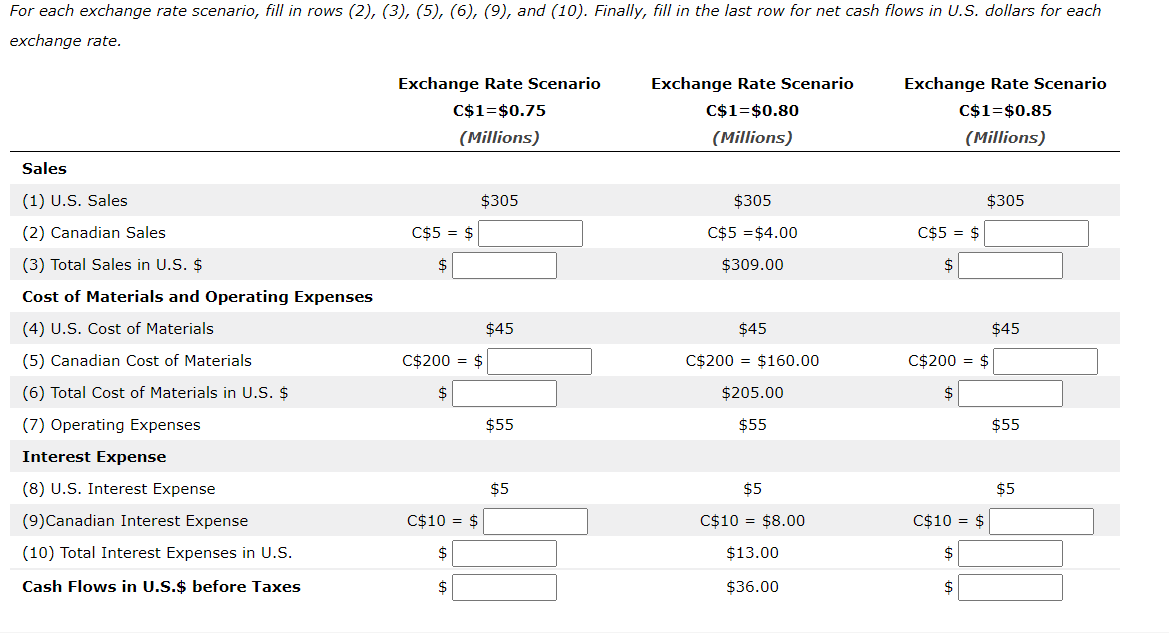Click the Total Cost of Materials field under $0.75
Viewport: 1169px width, 633px height.
(505, 392)
